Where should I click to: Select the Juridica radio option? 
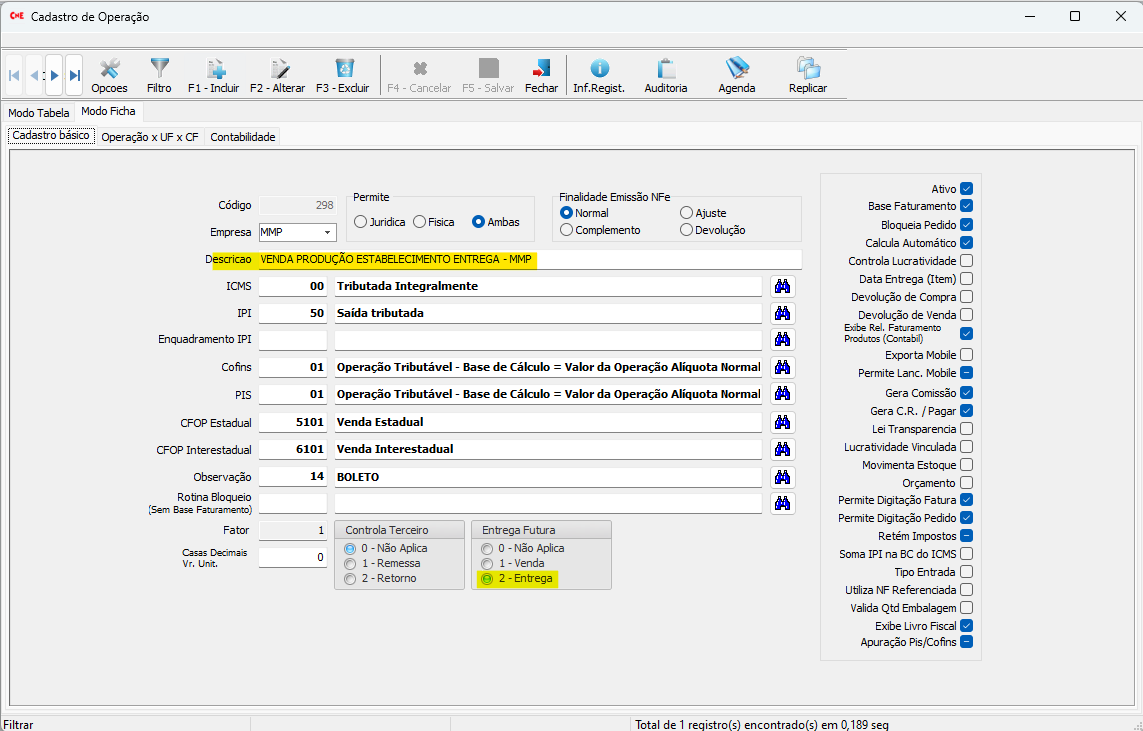pyautogui.click(x=360, y=222)
